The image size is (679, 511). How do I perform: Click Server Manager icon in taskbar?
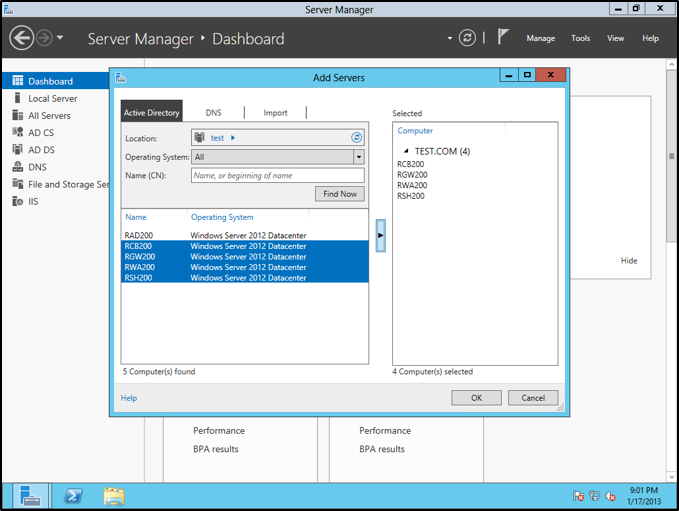click(x=30, y=495)
